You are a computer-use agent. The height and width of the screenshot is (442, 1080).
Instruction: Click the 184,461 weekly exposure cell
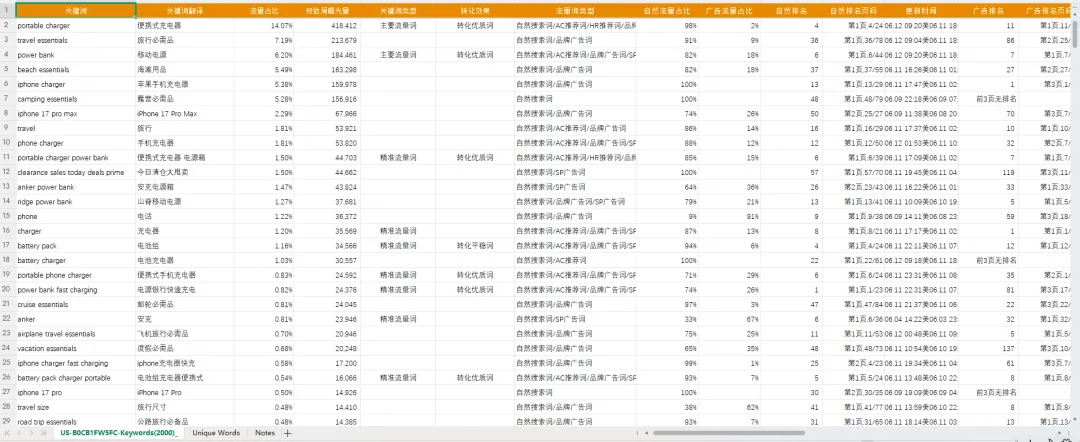click(327, 55)
